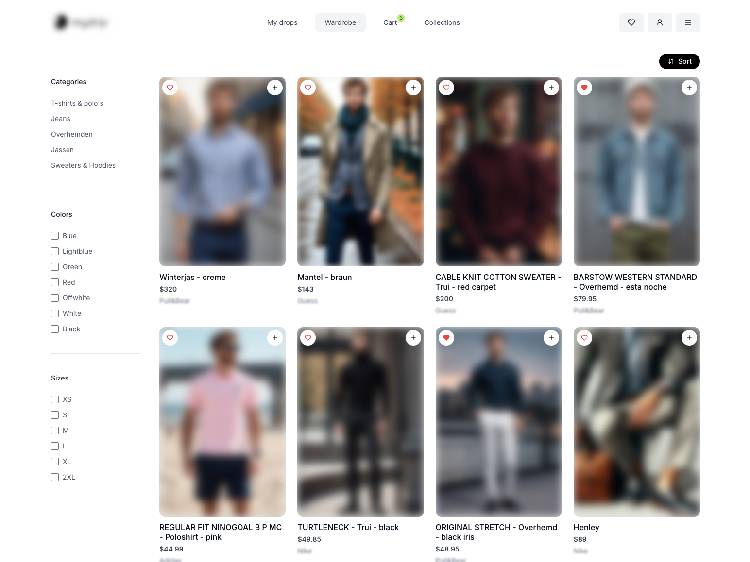Go to the My drops tab
This screenshot has width=750, height=562.
click(282, 22)
